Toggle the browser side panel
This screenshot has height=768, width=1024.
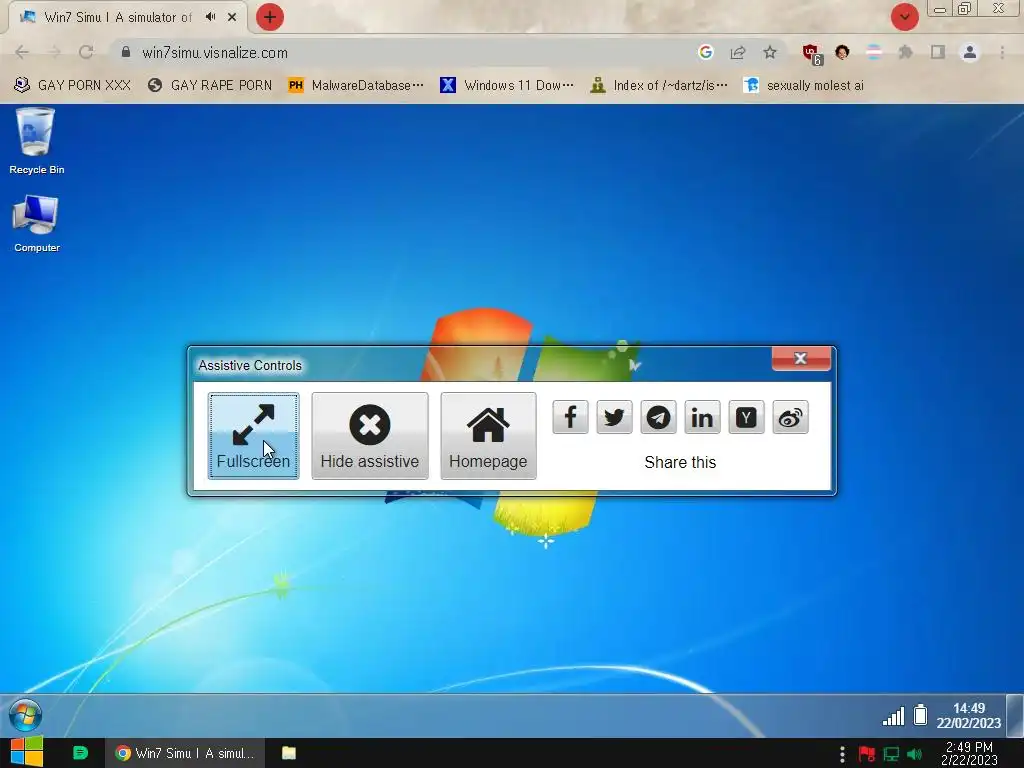(x=938, y=52)
